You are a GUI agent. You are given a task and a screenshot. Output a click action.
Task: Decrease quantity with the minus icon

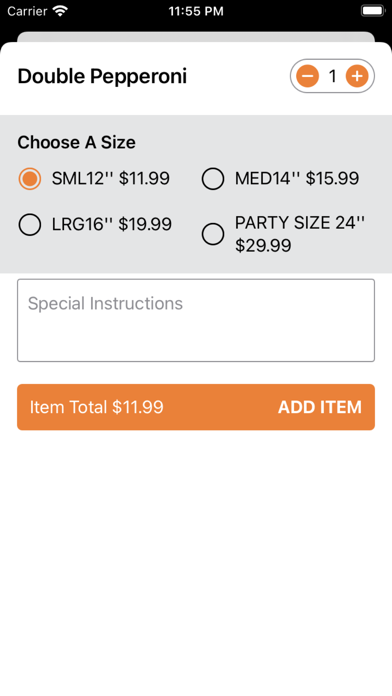pos(308,76)
